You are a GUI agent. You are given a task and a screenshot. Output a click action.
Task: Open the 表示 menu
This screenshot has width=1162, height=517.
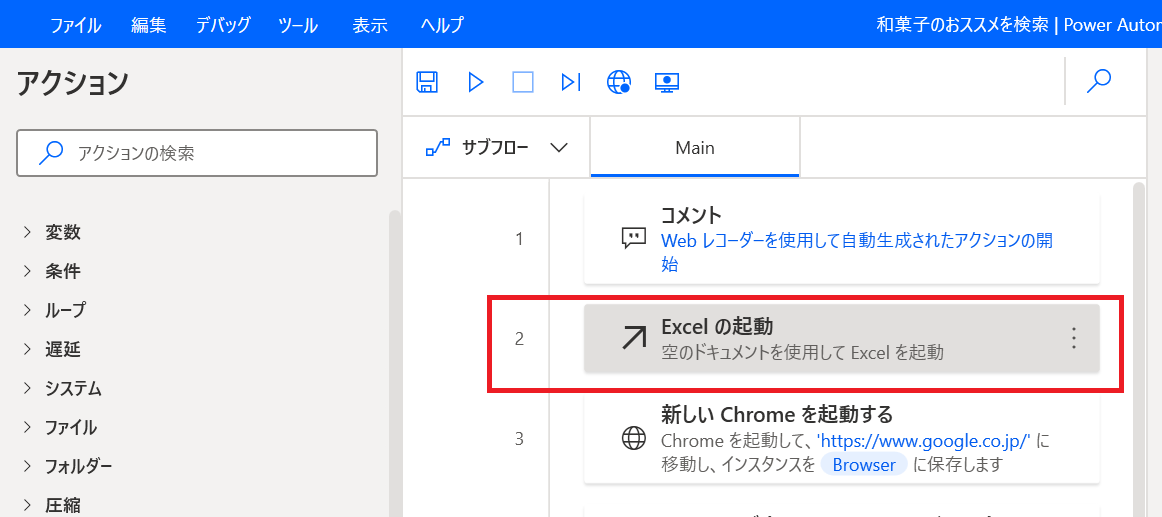(x=371, y=25)
